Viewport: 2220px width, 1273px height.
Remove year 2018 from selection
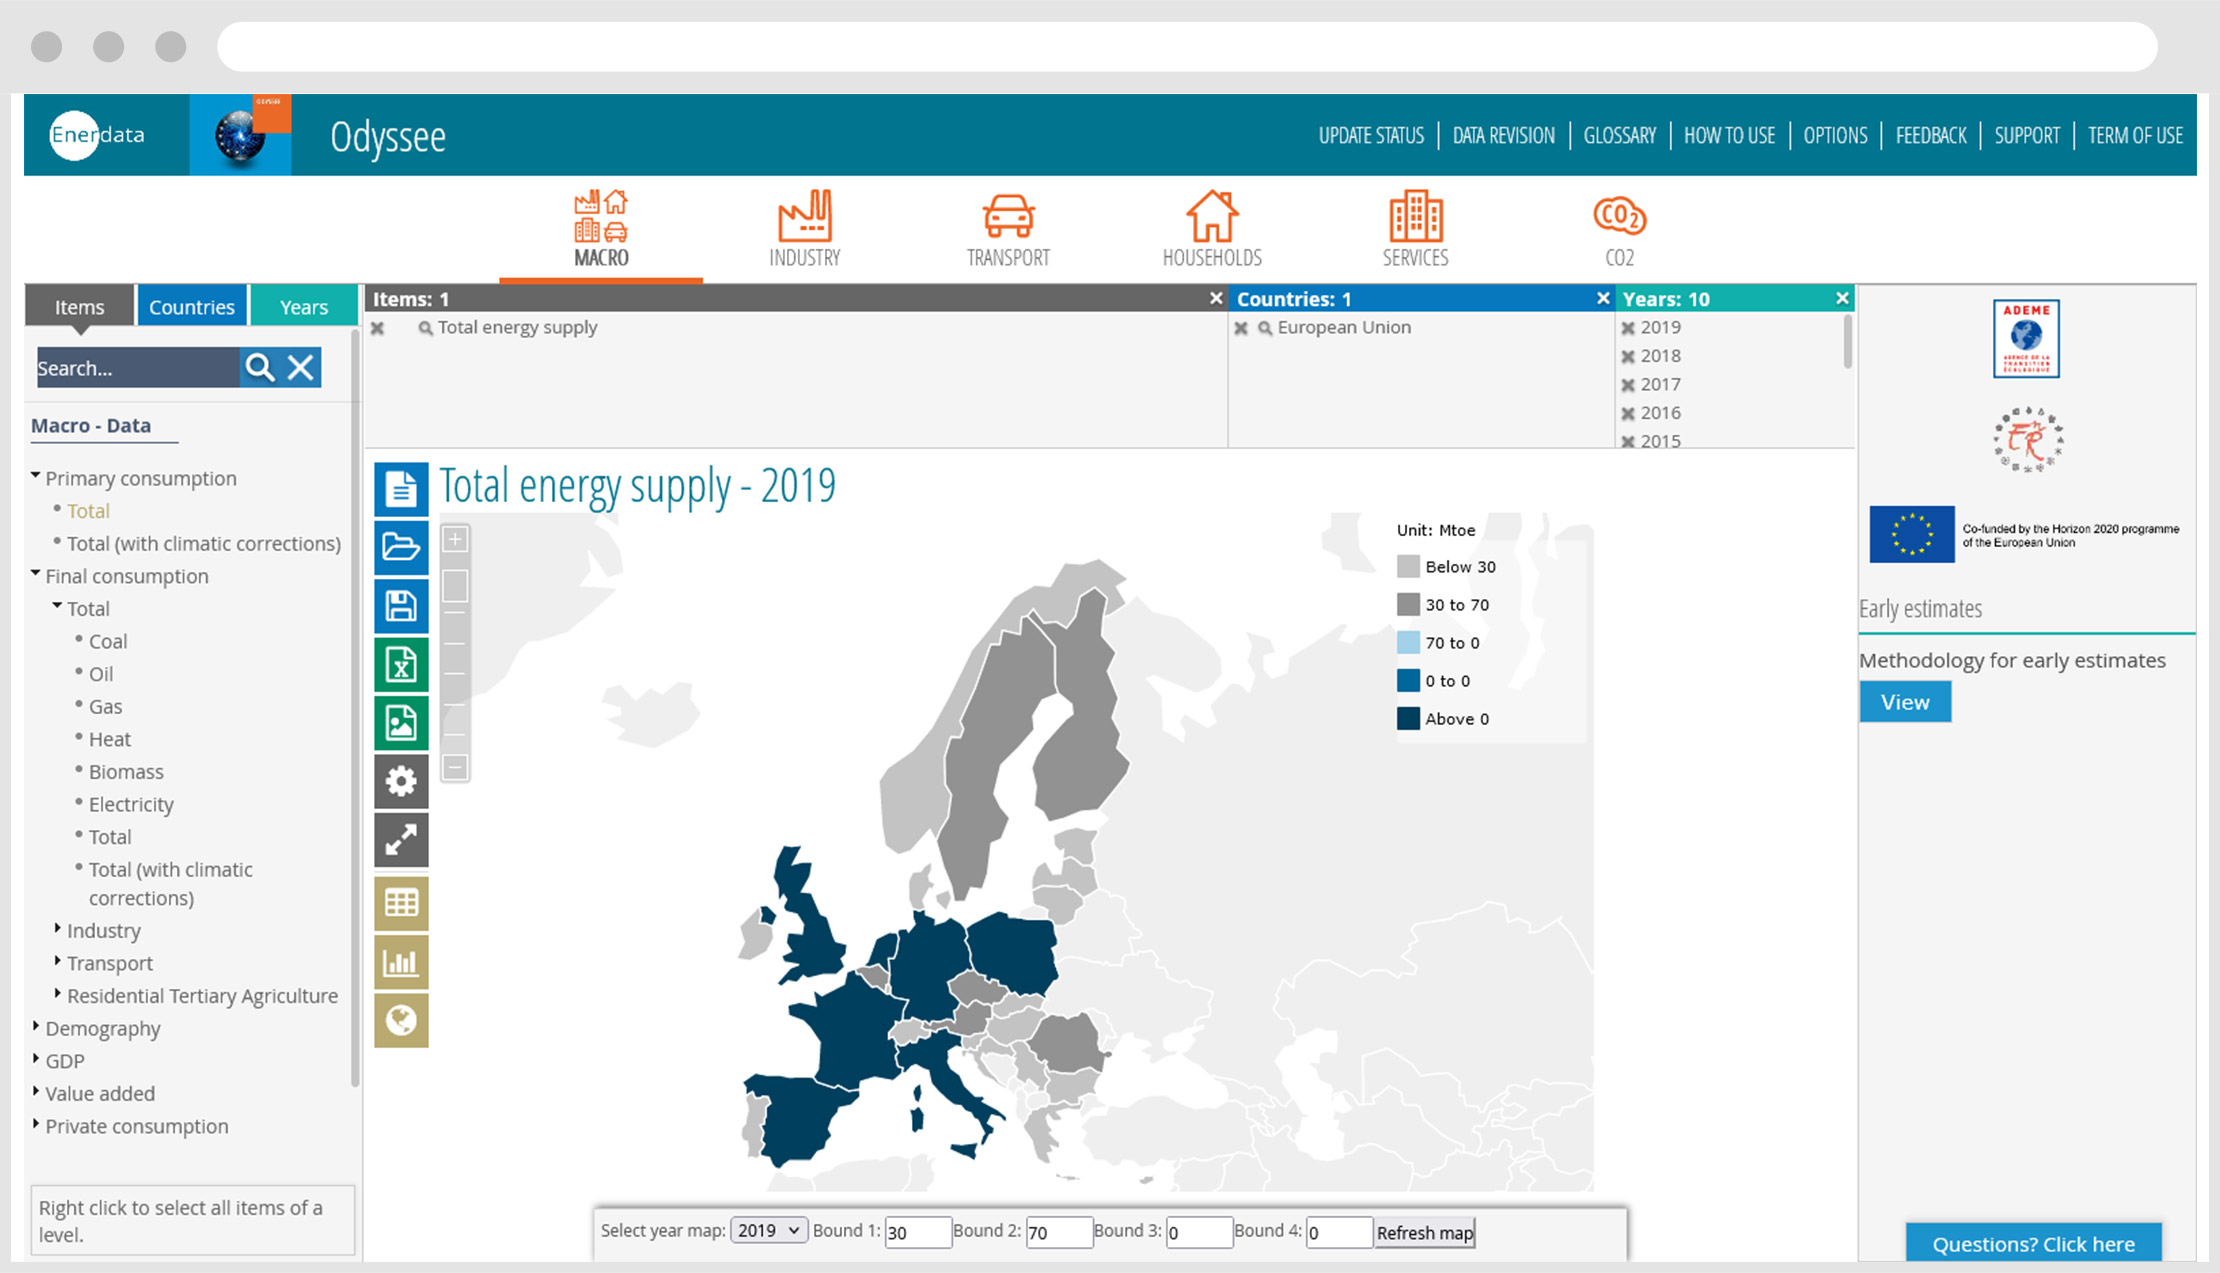(1628, 357)
